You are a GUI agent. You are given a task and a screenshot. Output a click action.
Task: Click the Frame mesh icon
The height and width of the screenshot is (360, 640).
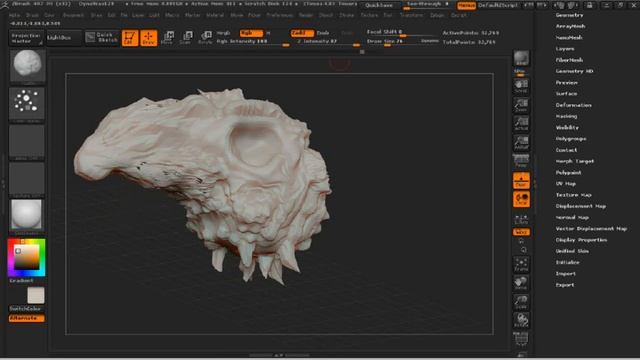click(x=521, y=264)
